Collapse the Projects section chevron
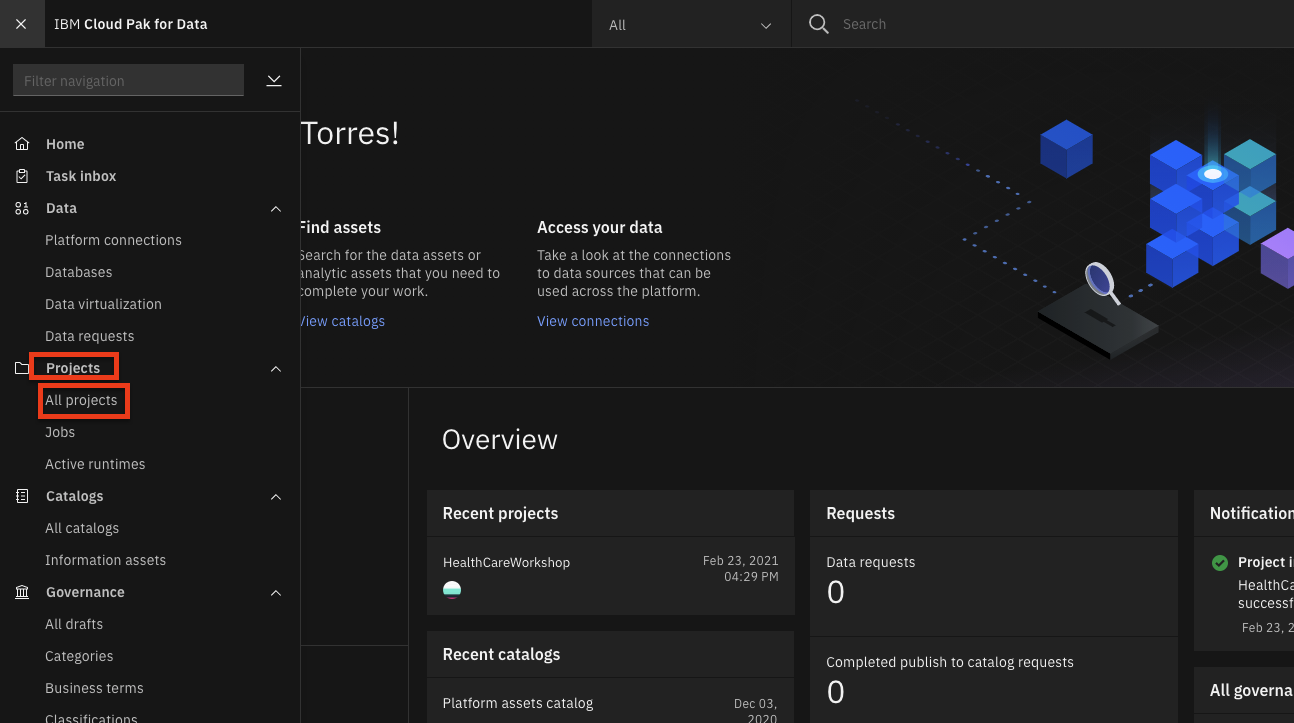The height and width of the screenshot is (723, 1294). (276, 368)
